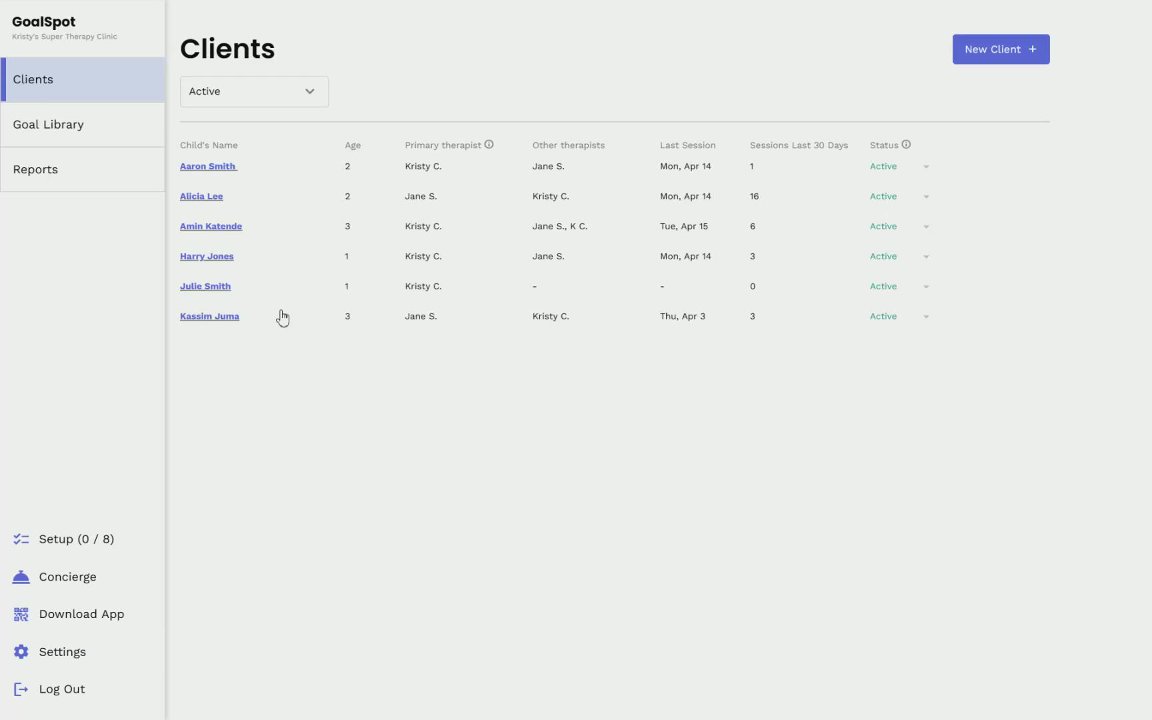Image resolution: width=1152 pixels, height=720 pixels.
Task: Open status dropdown arrow for Harry Jones
Action: [926, 257]
